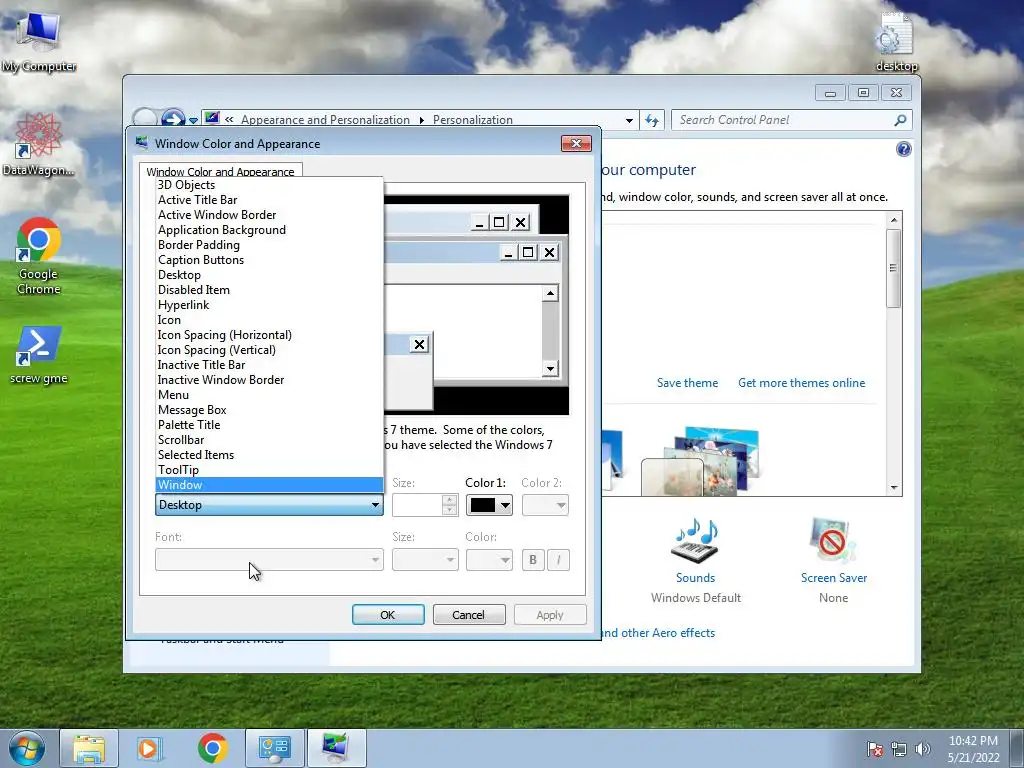
Task: Select Icon in the item list
Action: [x=269, y=320]
